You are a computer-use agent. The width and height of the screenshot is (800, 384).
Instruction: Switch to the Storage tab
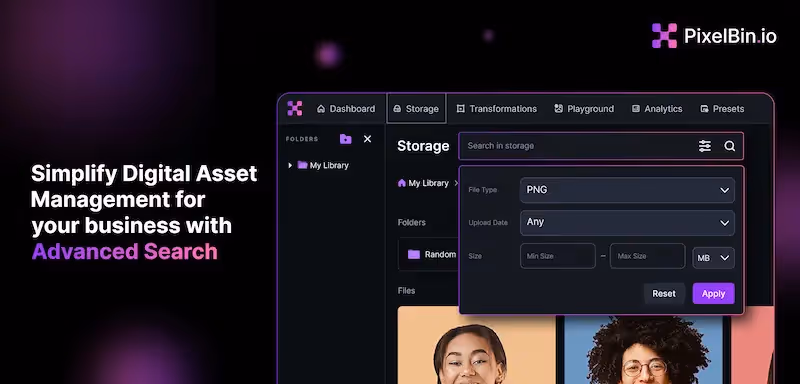click(416, 109)
